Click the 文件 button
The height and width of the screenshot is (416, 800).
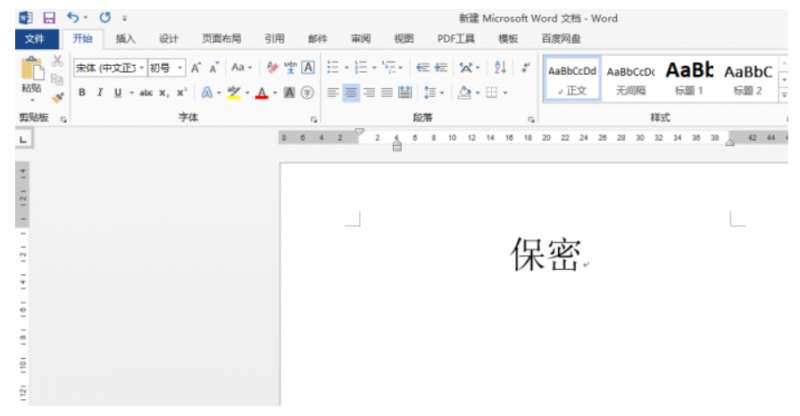tap(34, 39)
